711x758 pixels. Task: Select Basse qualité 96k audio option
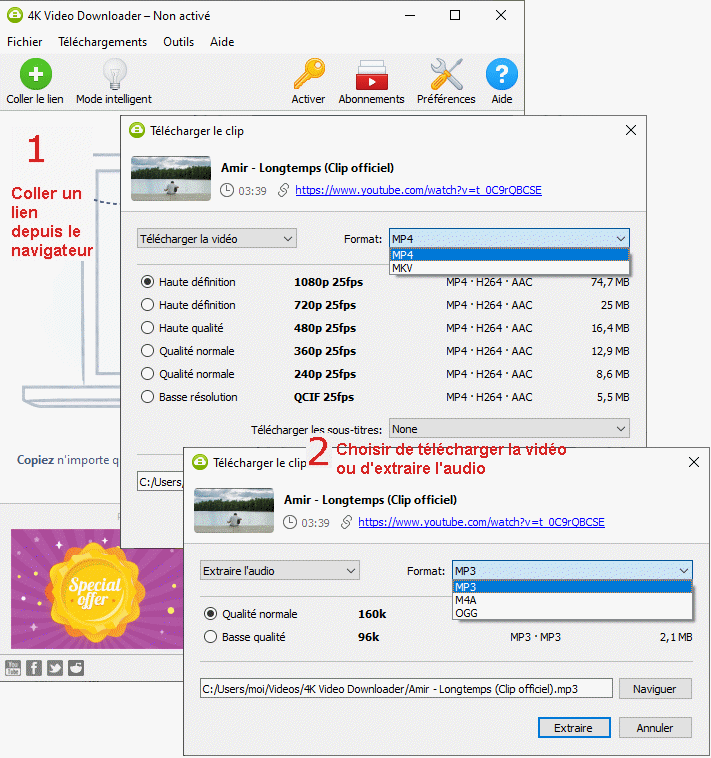click(210, 637)
